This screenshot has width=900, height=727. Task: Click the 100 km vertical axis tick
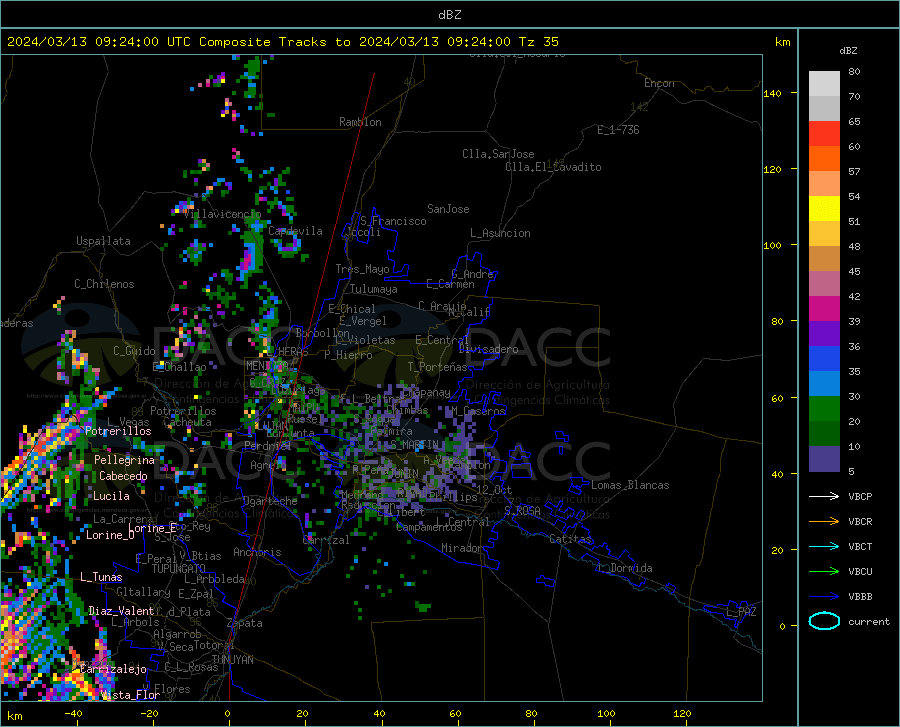(x=772, y=245)
